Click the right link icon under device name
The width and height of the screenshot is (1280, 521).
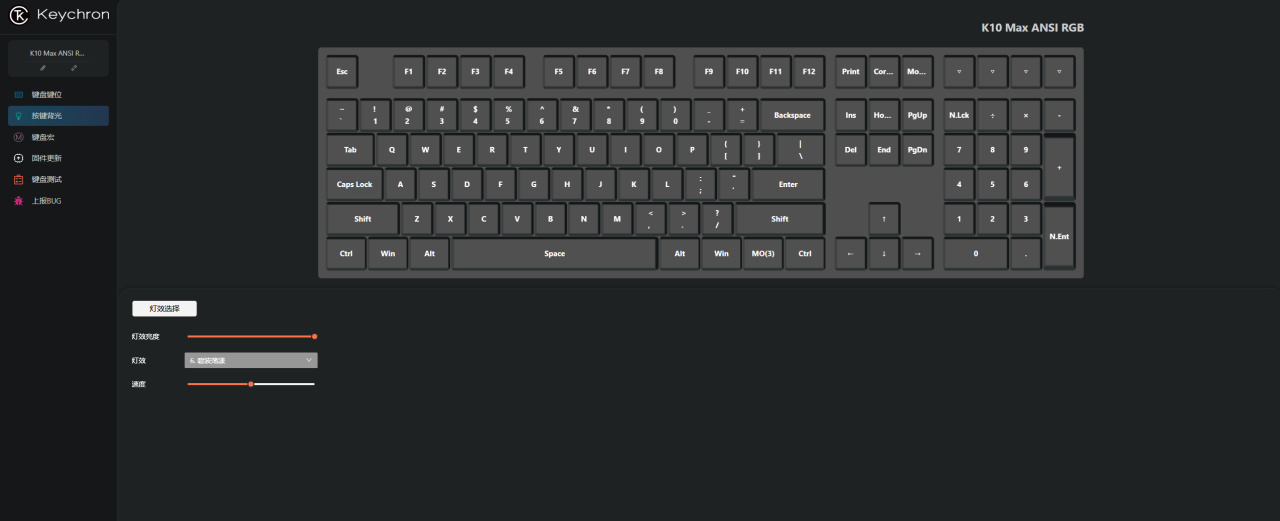[74, 68]
